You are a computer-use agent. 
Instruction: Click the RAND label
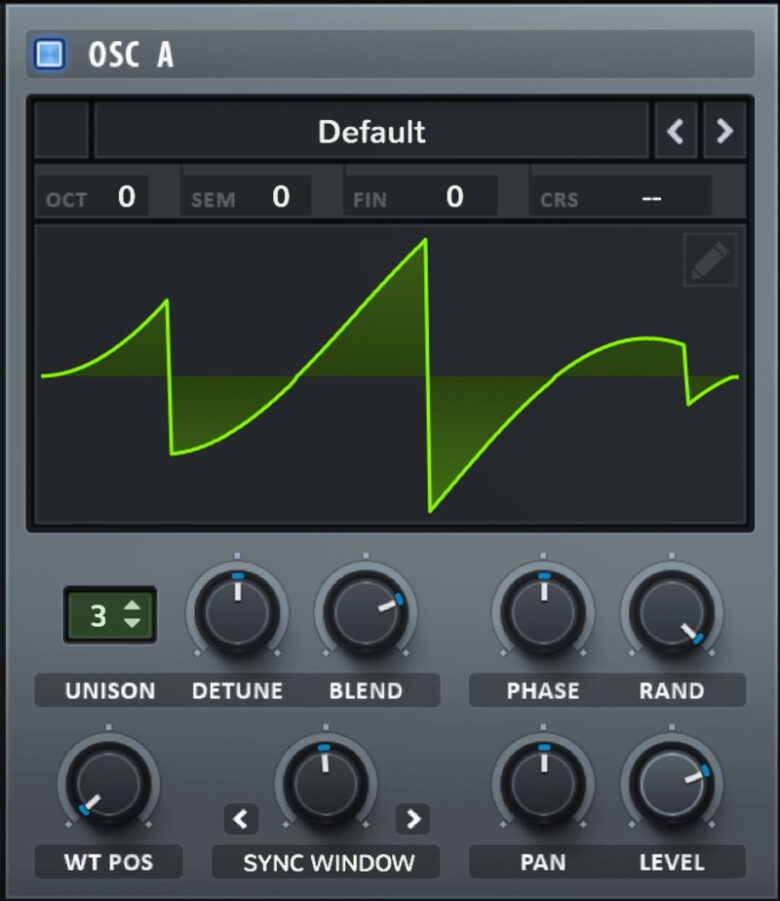coord(672,691)
